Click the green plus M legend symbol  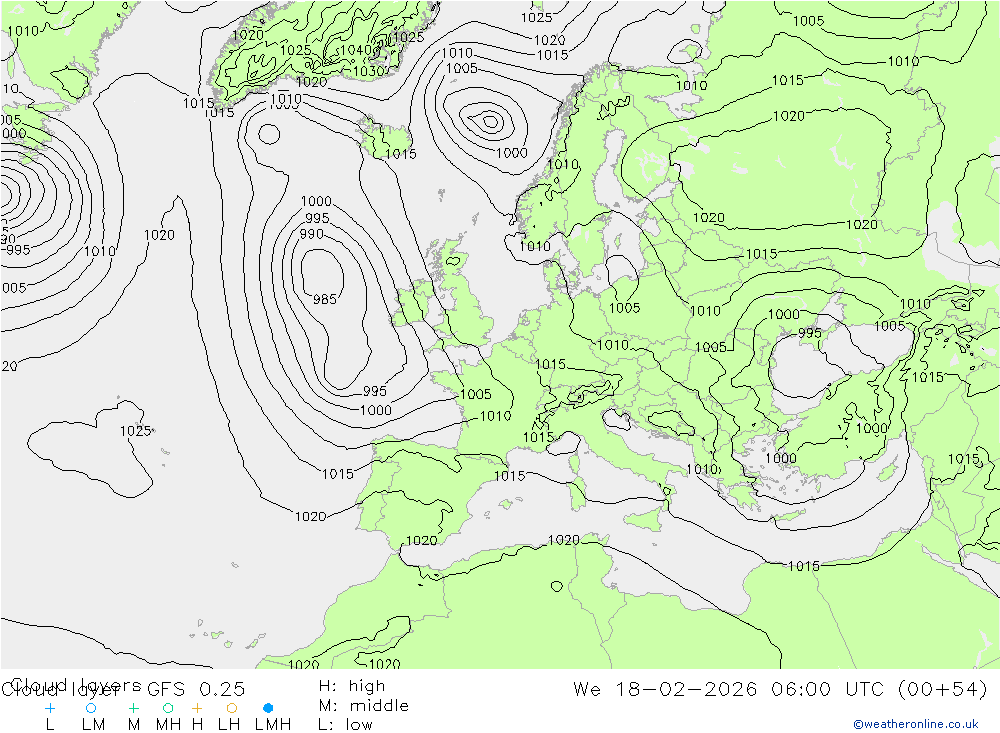133,708
